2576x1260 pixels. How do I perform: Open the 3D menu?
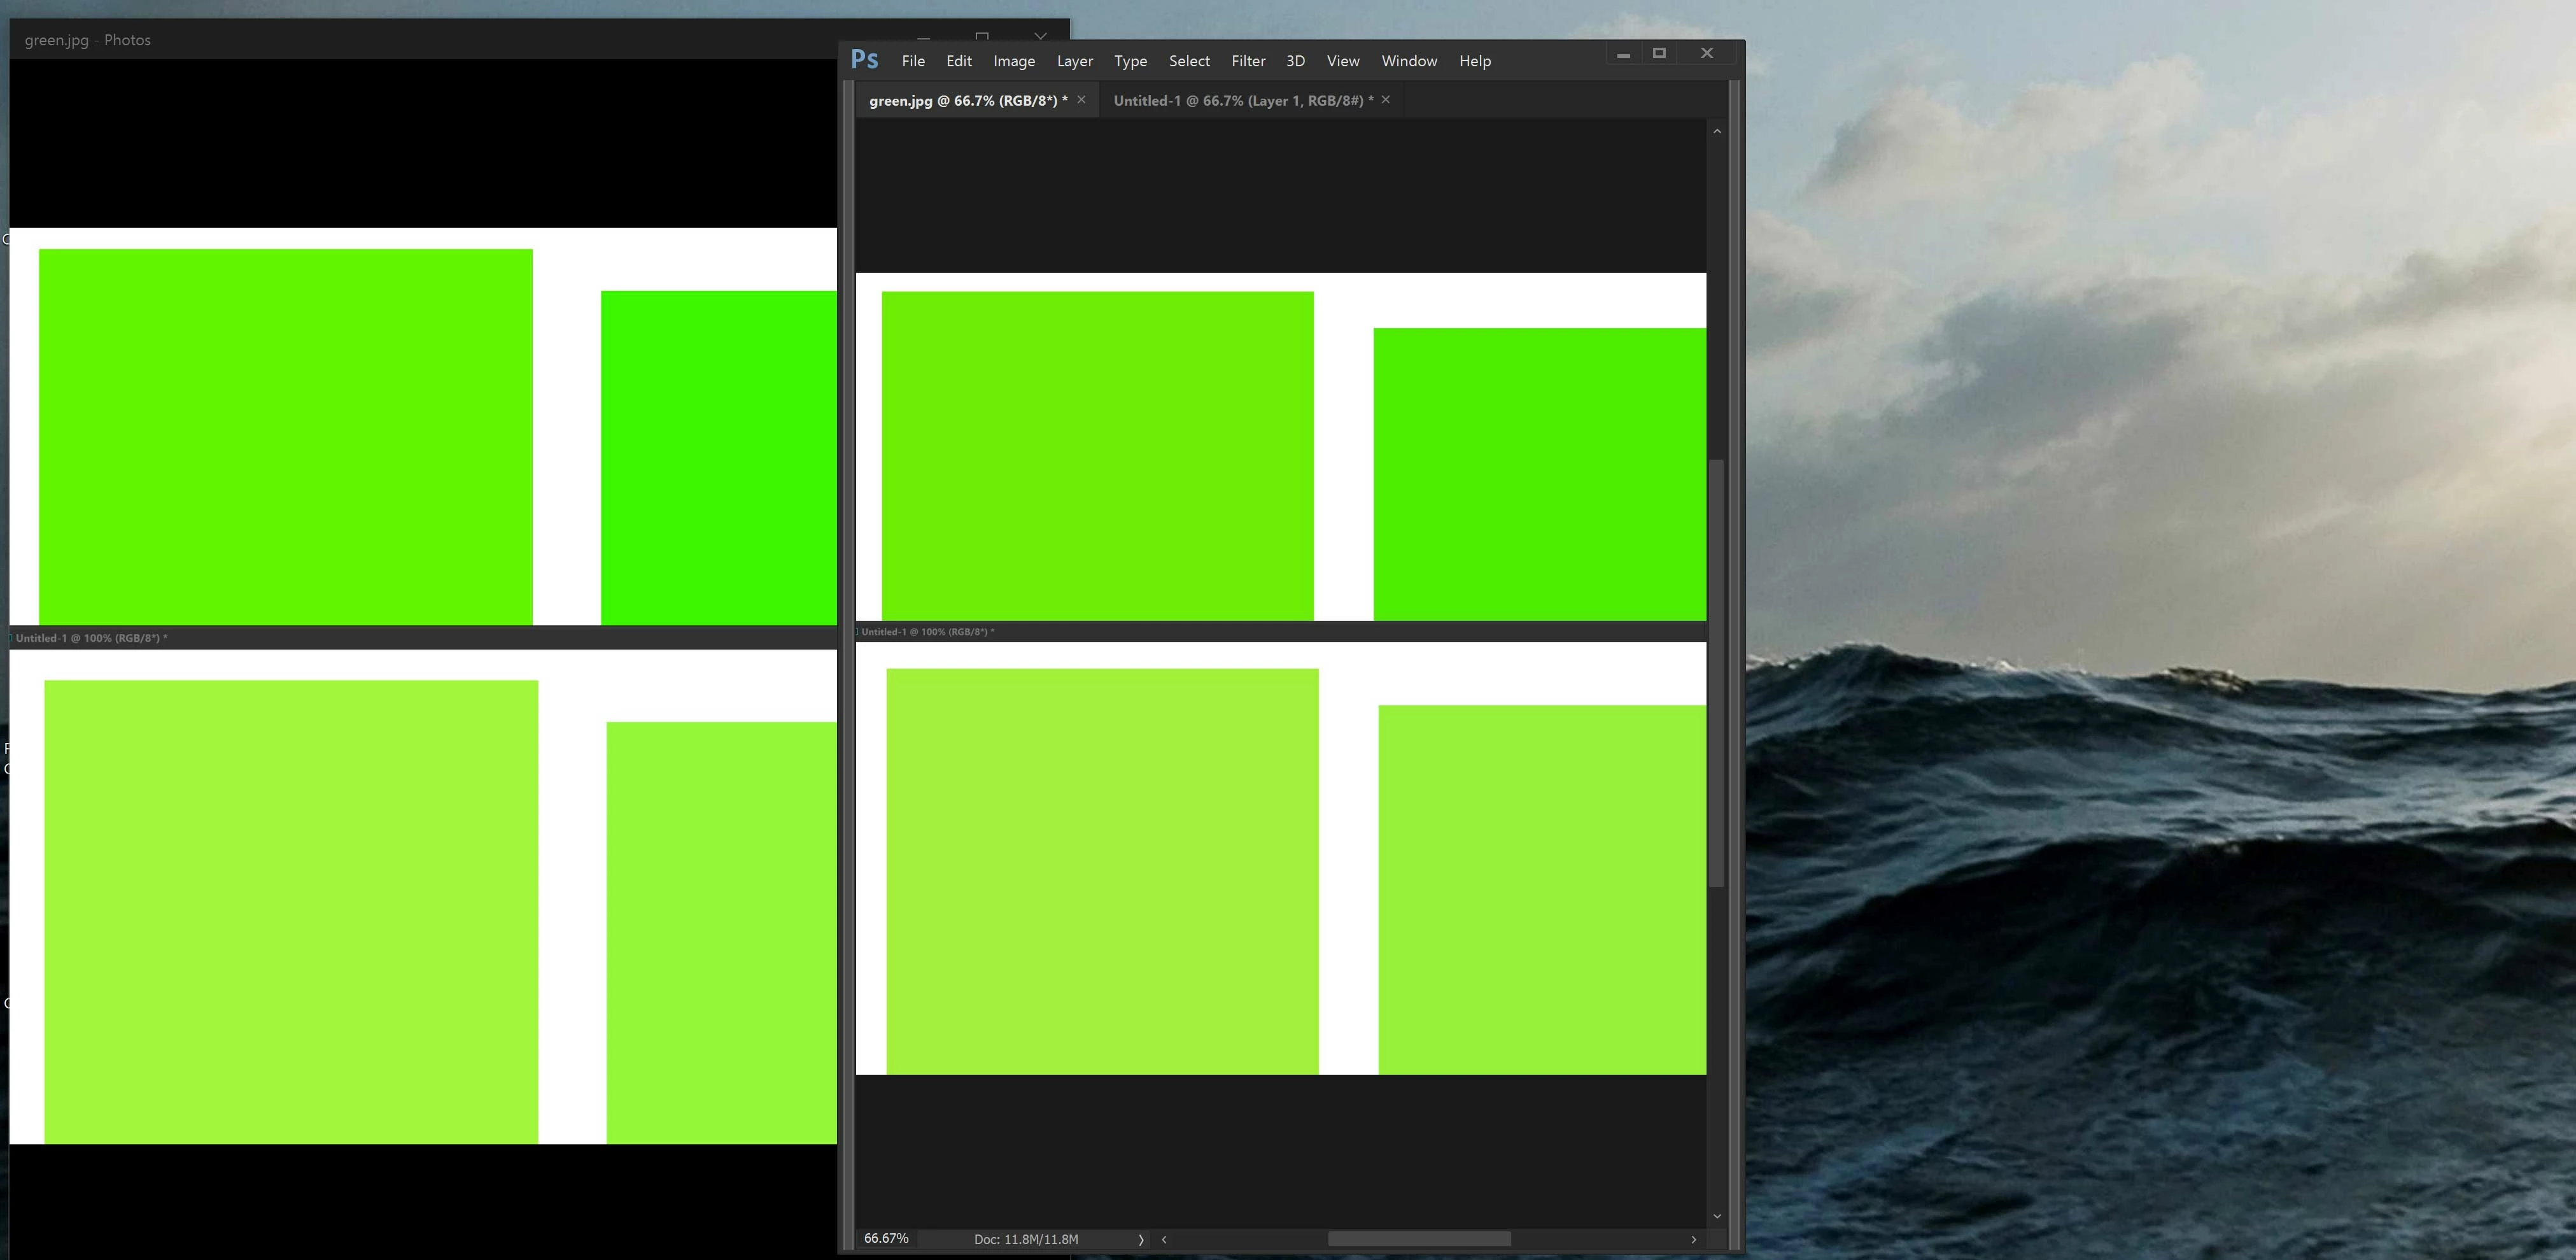click(1295, 61)
